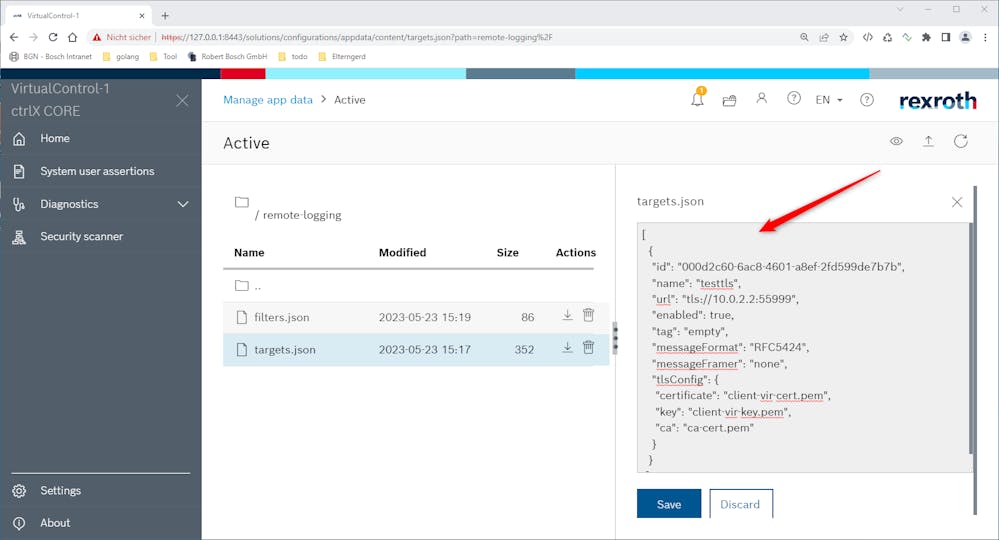This screenshot has height=540, width=999.
Task: Click the Name column header
Action: pos(249,252)
